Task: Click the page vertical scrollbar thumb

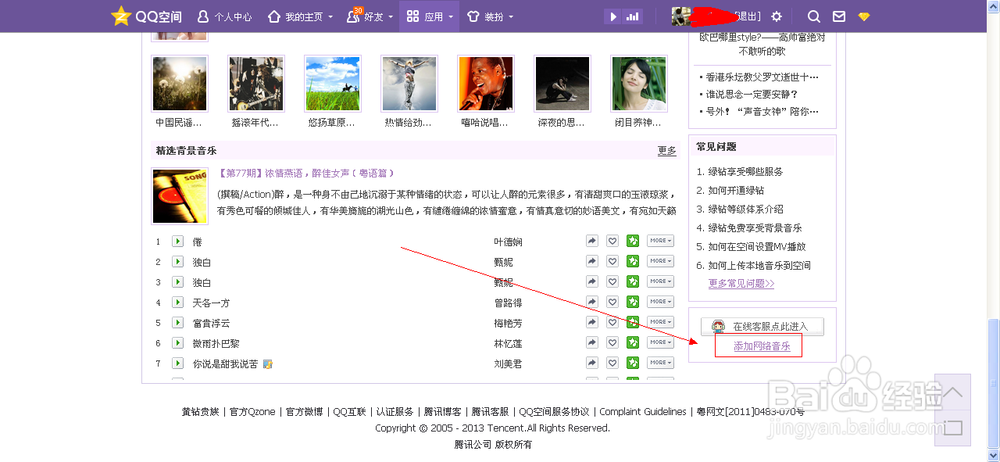Action: [x=994, y=382]
